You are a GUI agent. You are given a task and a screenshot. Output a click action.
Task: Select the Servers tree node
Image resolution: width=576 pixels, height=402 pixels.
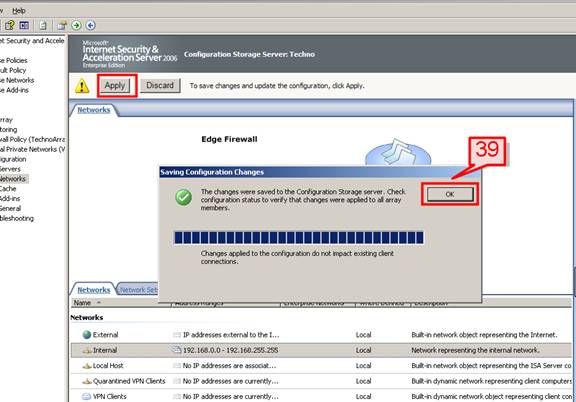(10, 169)
